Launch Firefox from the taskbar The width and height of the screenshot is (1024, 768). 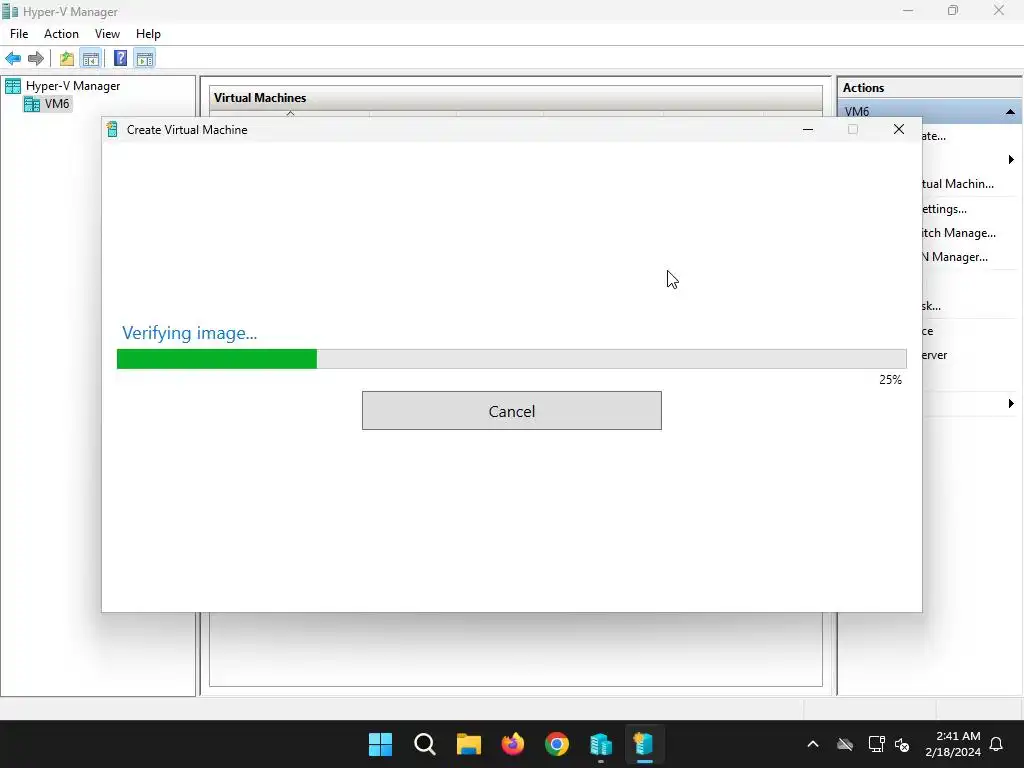point(513,744)
